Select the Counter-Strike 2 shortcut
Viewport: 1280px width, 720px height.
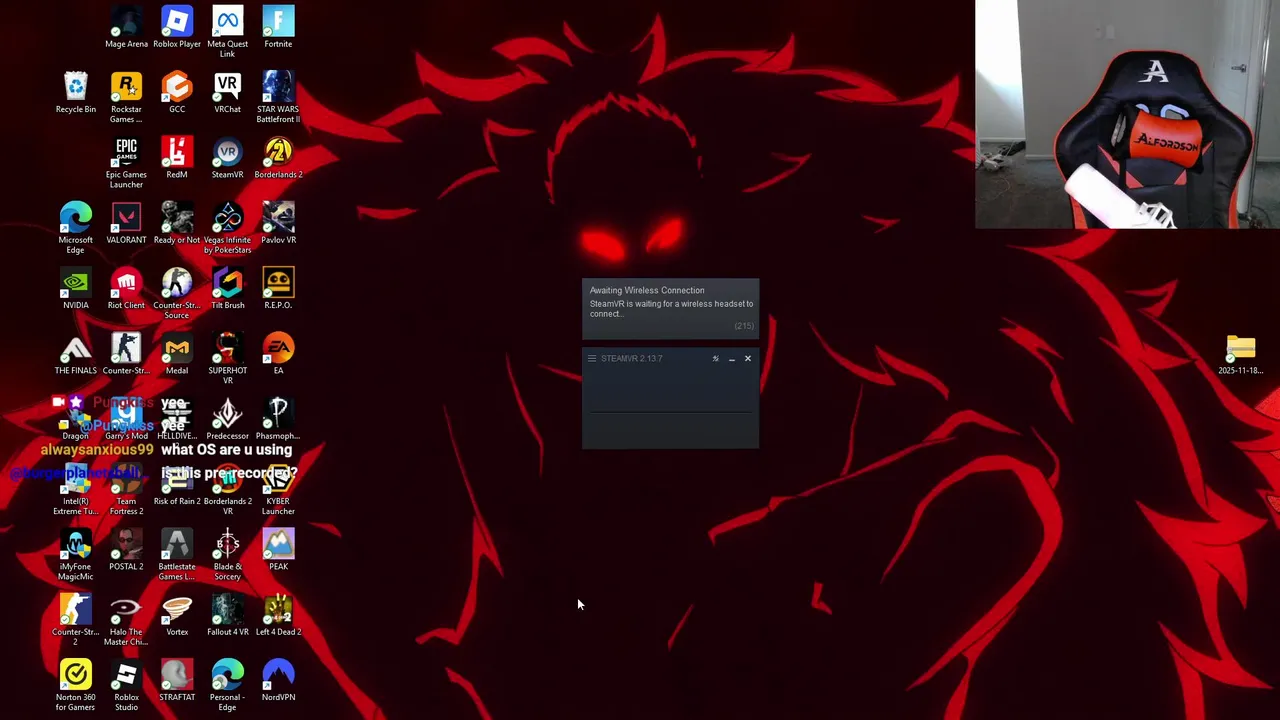point(76,620)
